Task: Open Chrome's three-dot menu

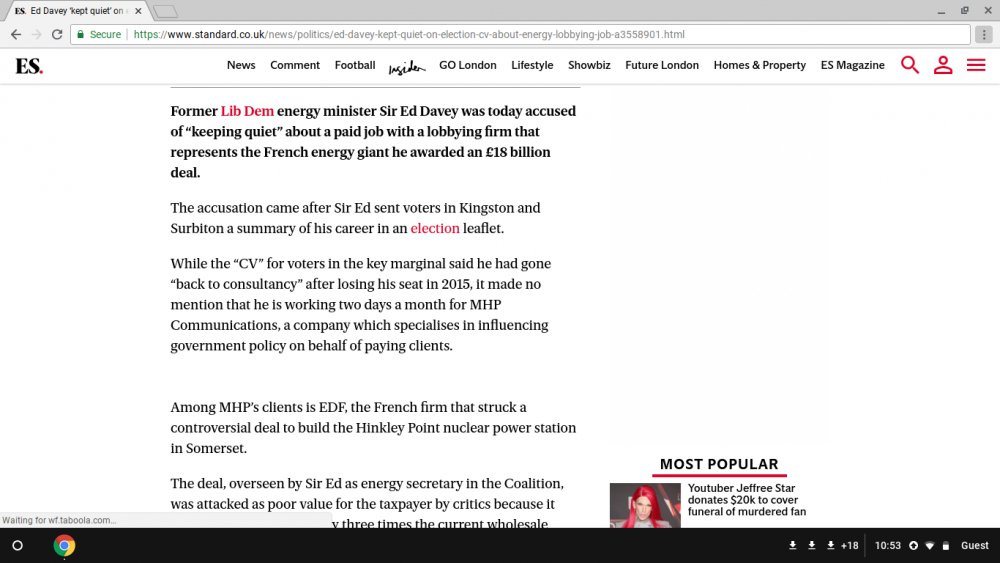Action: (x=984, y=34)
